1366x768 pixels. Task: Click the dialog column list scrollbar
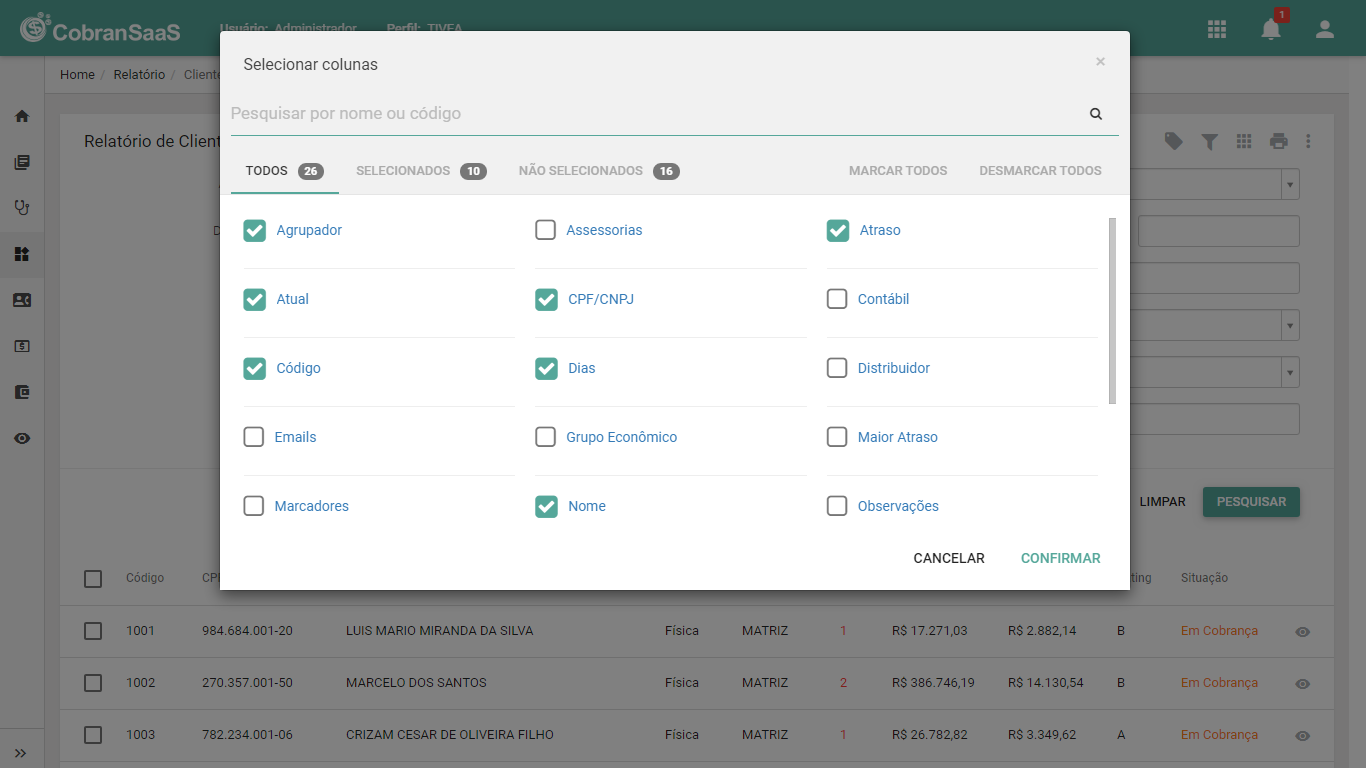1113,311
